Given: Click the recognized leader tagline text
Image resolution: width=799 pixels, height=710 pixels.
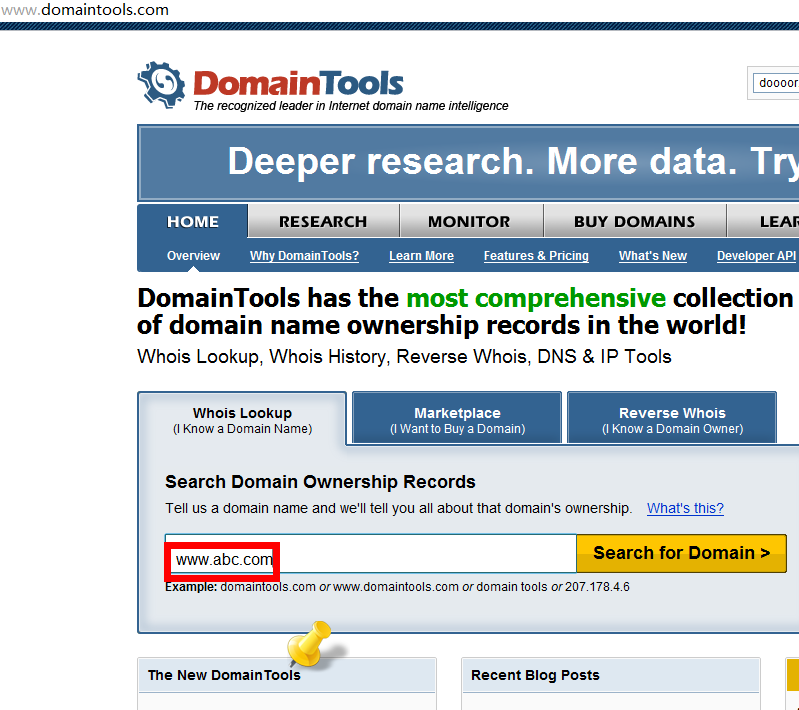Looking at the screenshot, I should click(351, 106).
